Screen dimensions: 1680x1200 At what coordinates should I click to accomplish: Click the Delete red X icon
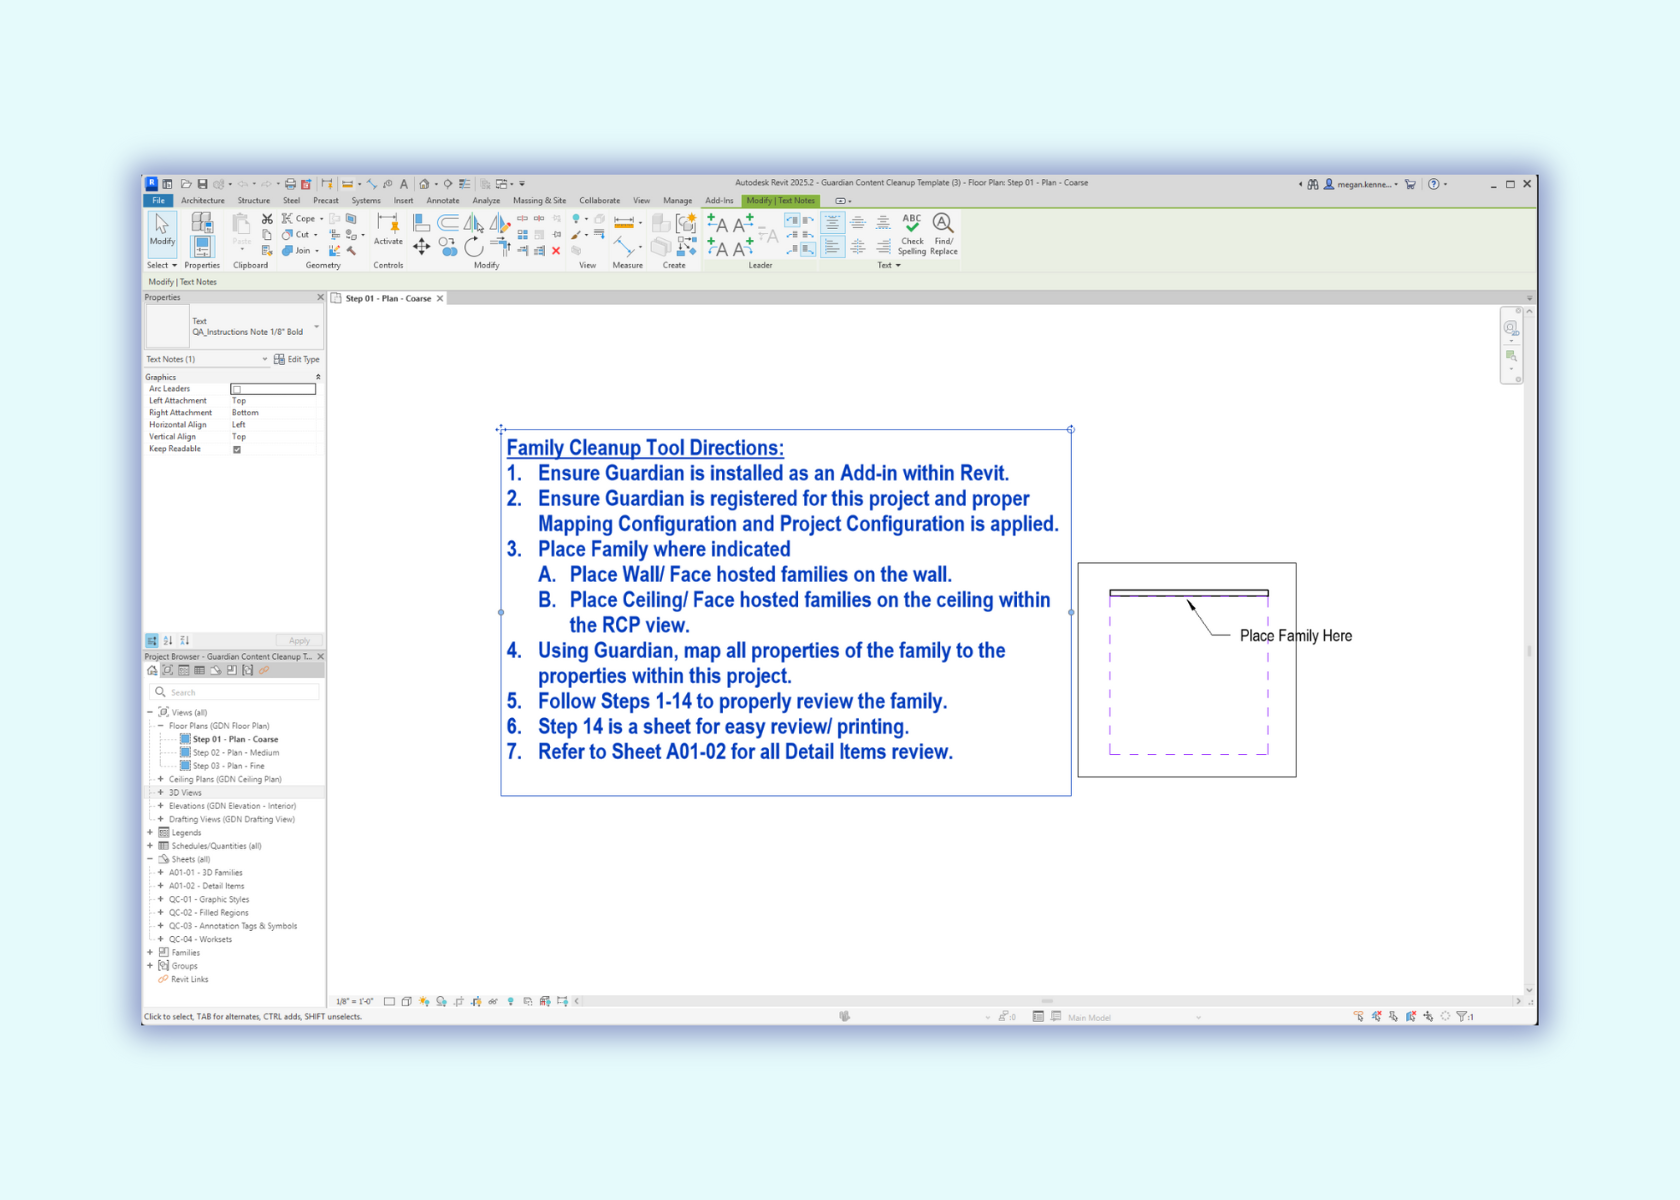point(555,250)
